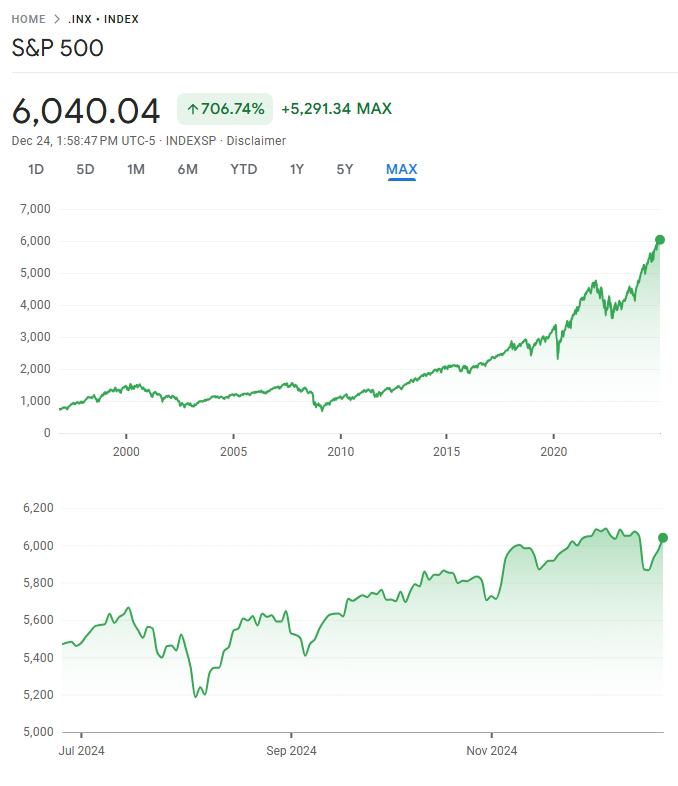Click the S&P 500 title heading
The image size is (678, 786).
58,48
